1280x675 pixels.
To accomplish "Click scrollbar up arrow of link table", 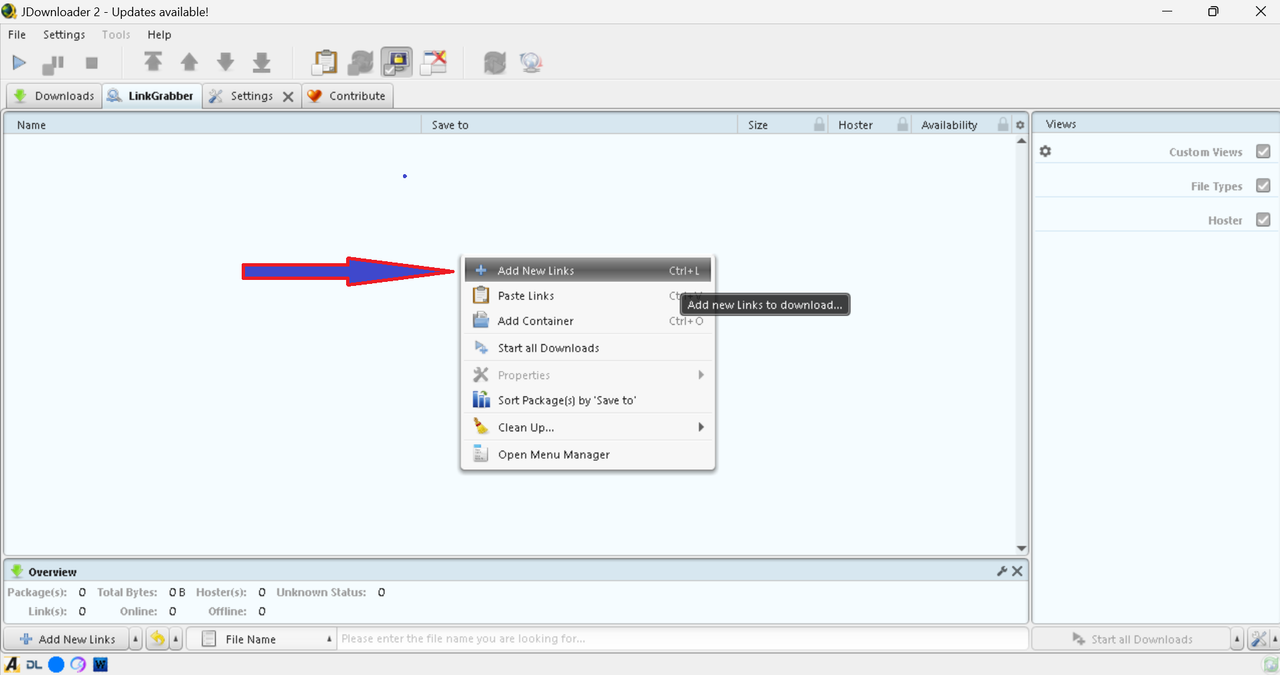I will tap(1021, 141).
